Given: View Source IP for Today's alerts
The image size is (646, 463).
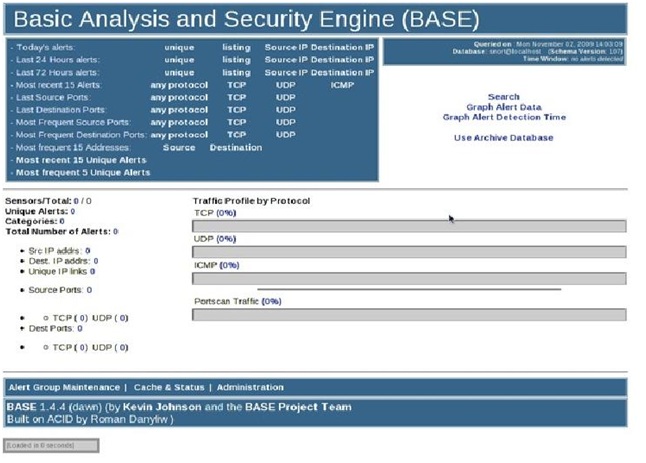Looking at the screenshot, I should [x=286, y=47].
